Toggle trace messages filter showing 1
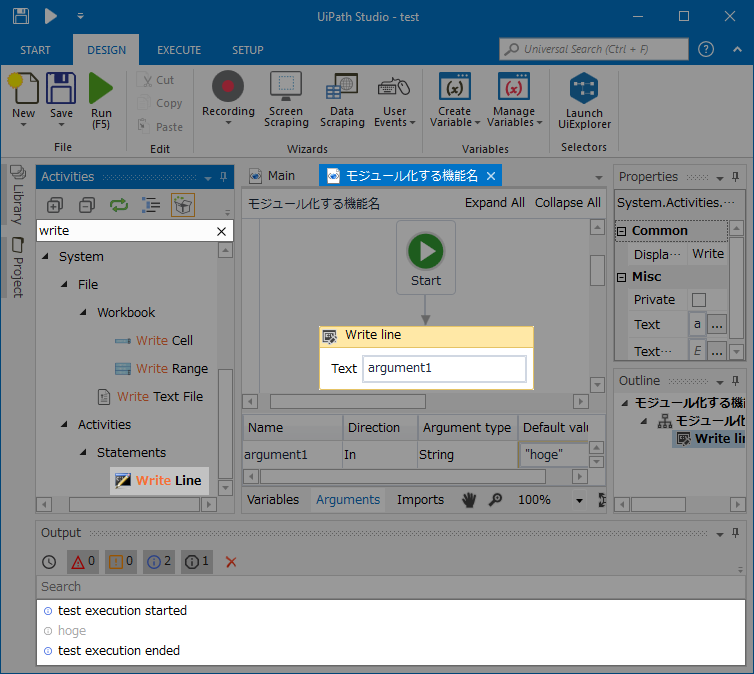Screen dimensions: 754x674 tap(197, 562)
